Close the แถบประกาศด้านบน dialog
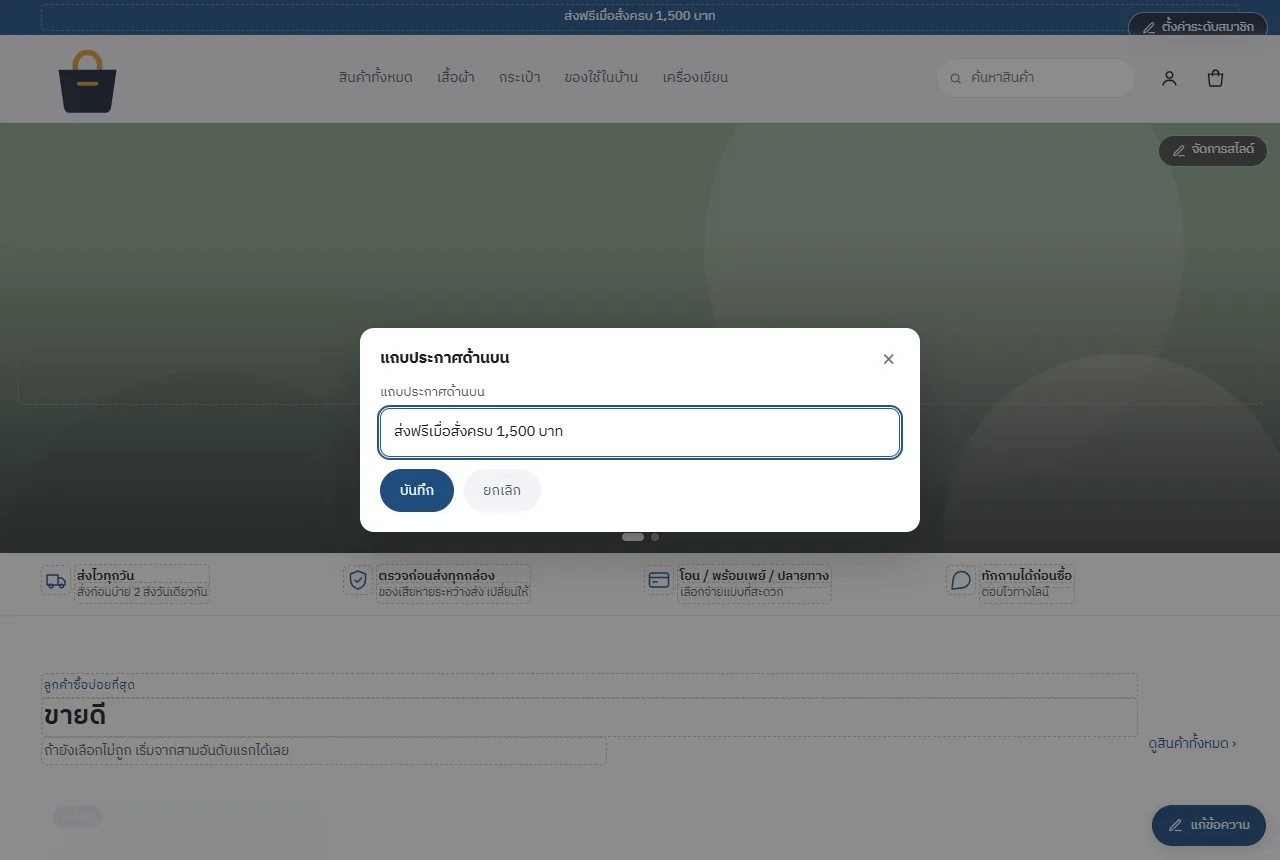The width and height of the screenshot is (1280, 860). click(x=888, y=359)
